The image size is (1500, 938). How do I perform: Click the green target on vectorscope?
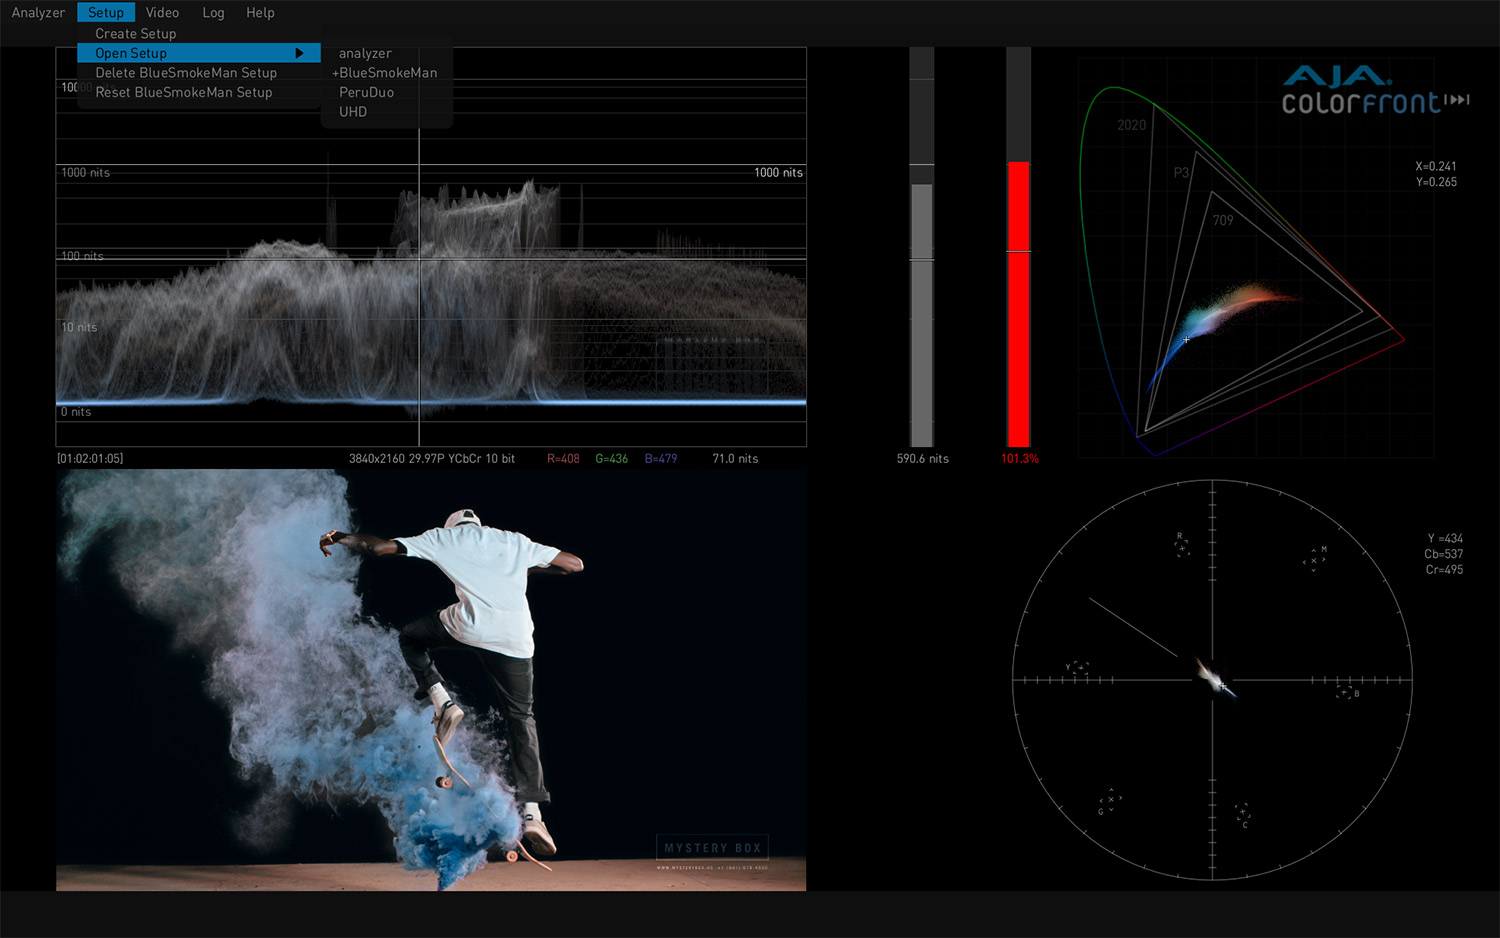tap(1110, 800)
